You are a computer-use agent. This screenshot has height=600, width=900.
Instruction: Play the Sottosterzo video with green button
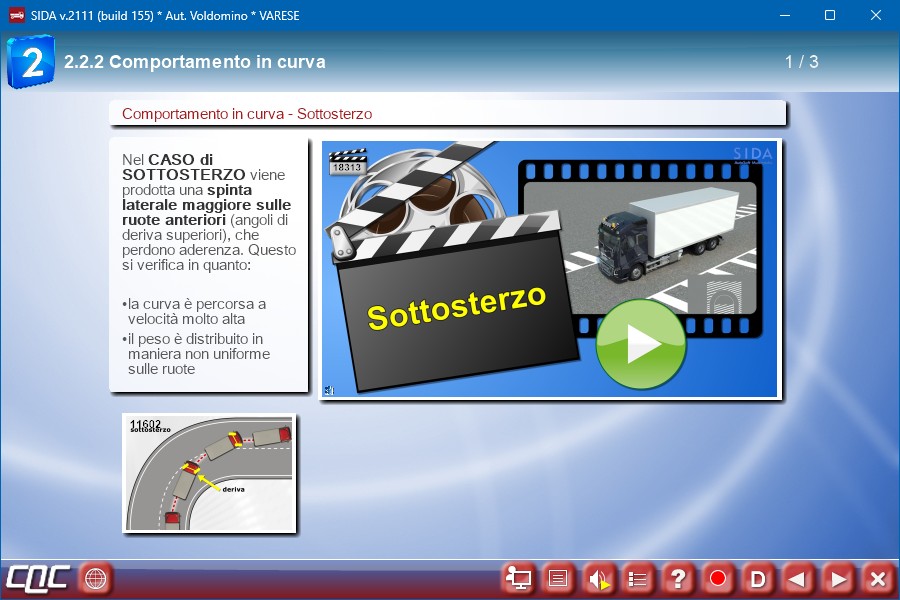[640, 344]
